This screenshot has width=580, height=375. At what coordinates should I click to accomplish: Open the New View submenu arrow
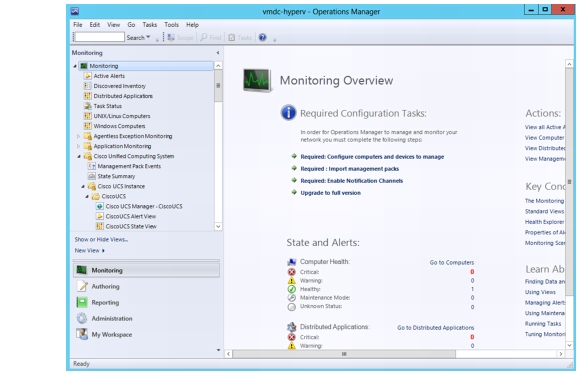pyautogui.click(x=103, y=250)
